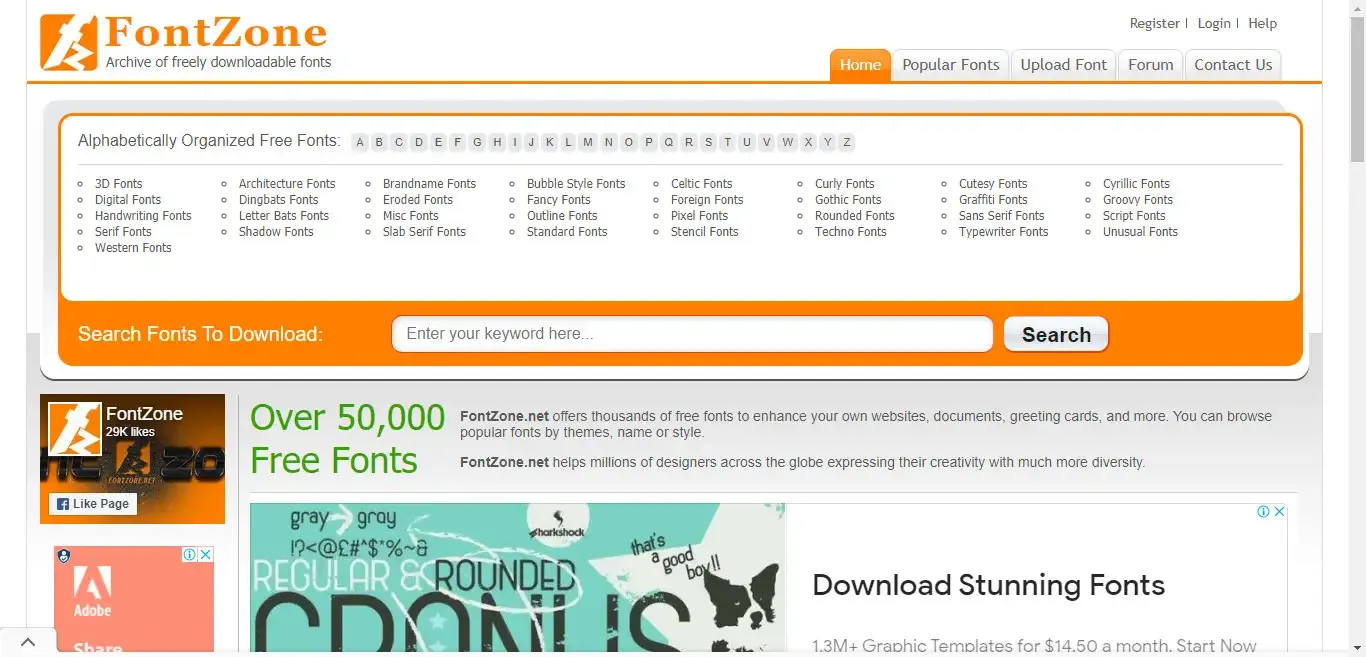Open the Typewriter Fonts category
This screenshot has height=657, width=1366.
coord(1003,232)
